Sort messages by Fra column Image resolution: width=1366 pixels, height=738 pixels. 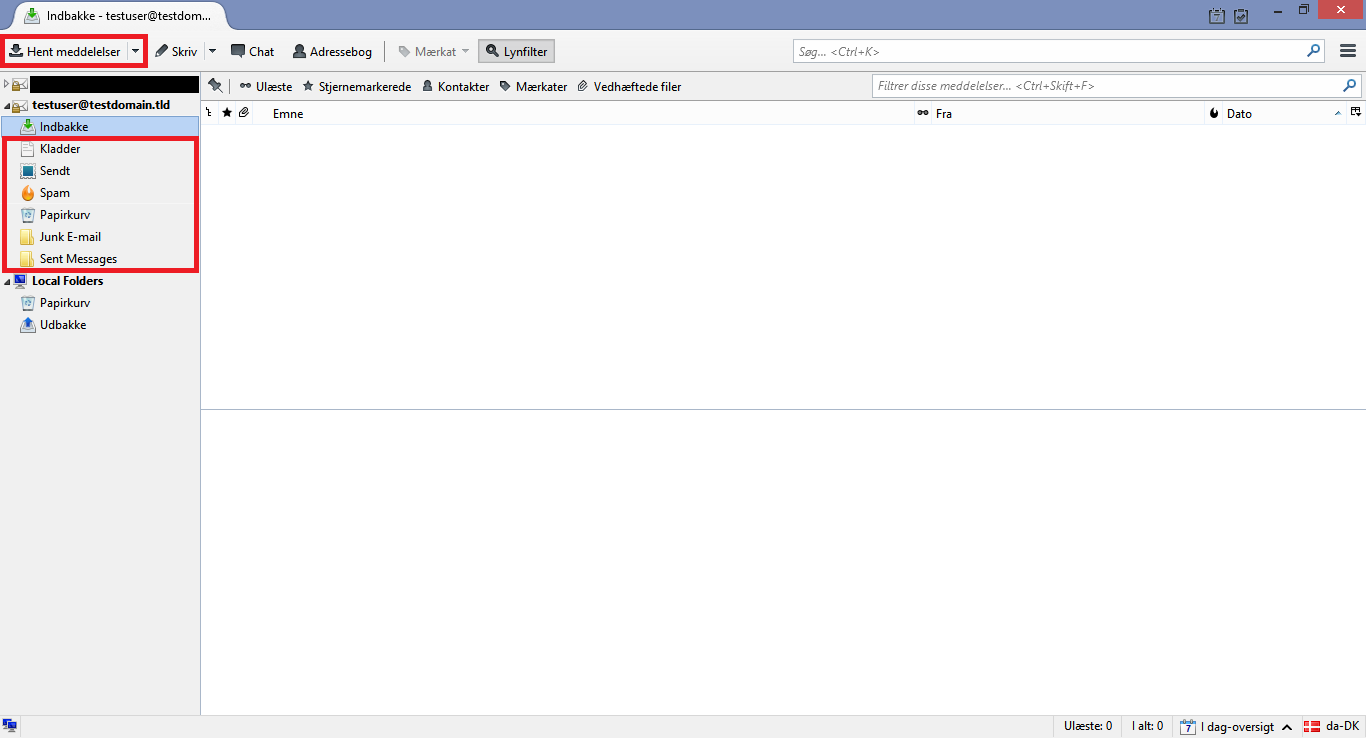click(x=1068, y=113)
